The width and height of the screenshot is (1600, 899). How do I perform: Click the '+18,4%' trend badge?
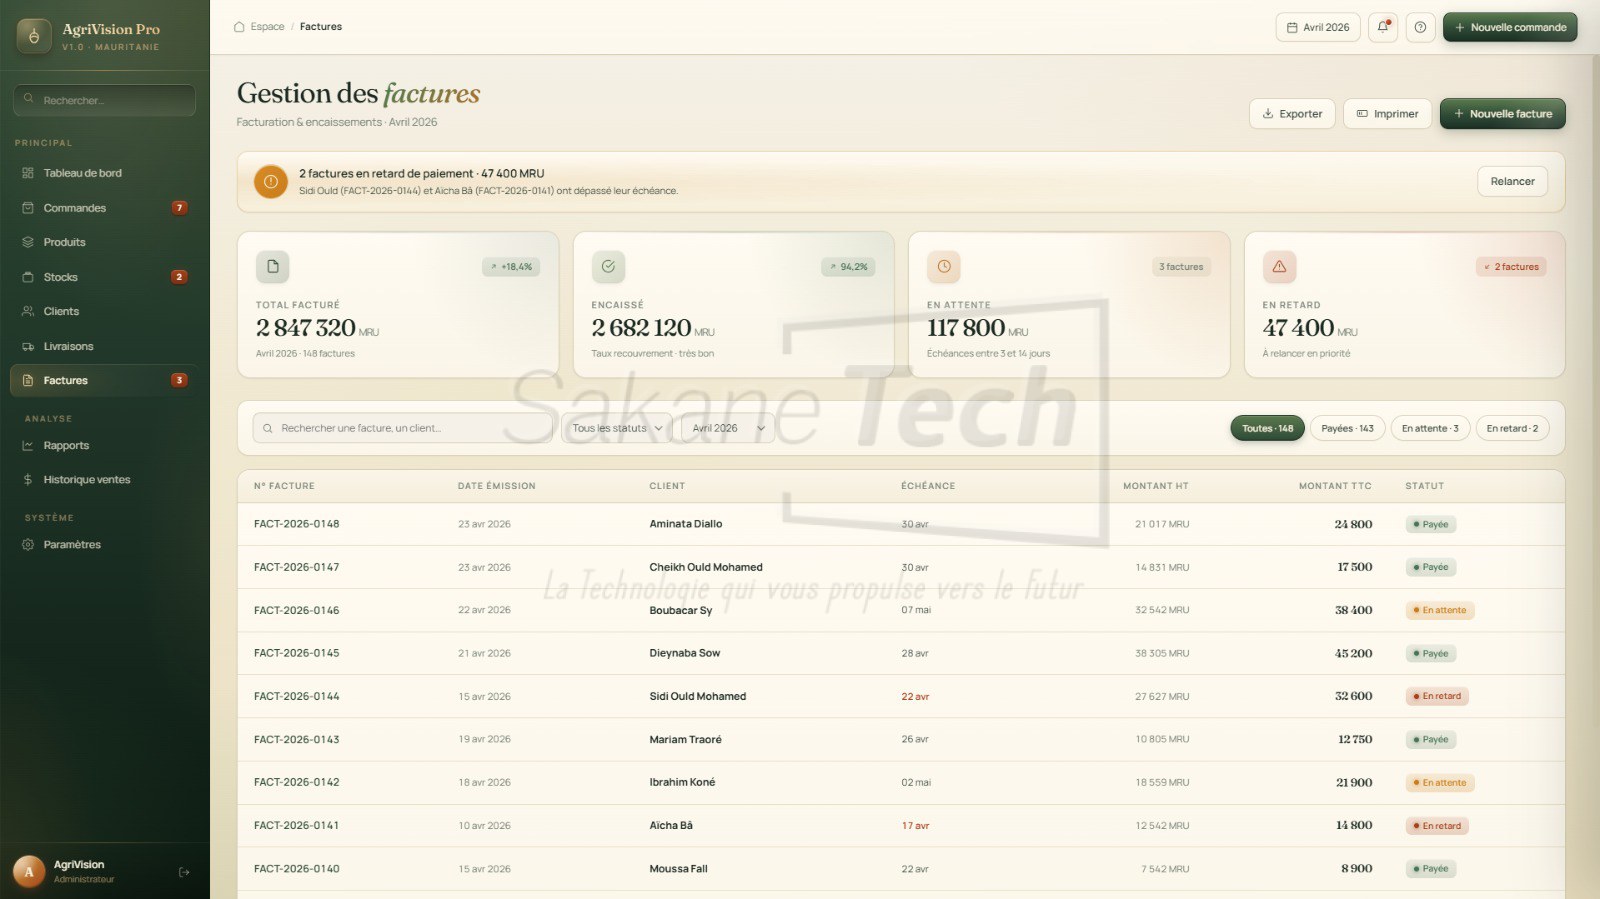[511, 267]
